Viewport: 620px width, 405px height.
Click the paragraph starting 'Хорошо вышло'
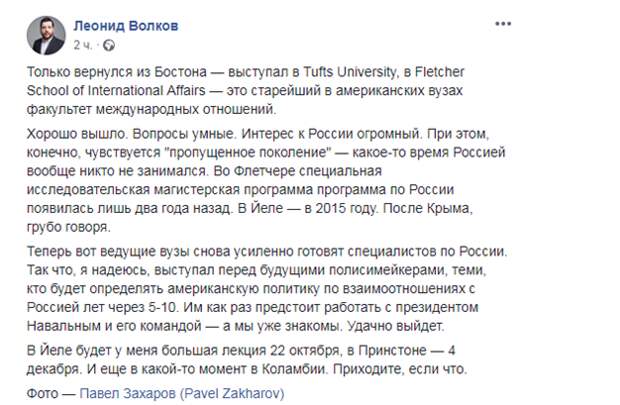point(266,180)
